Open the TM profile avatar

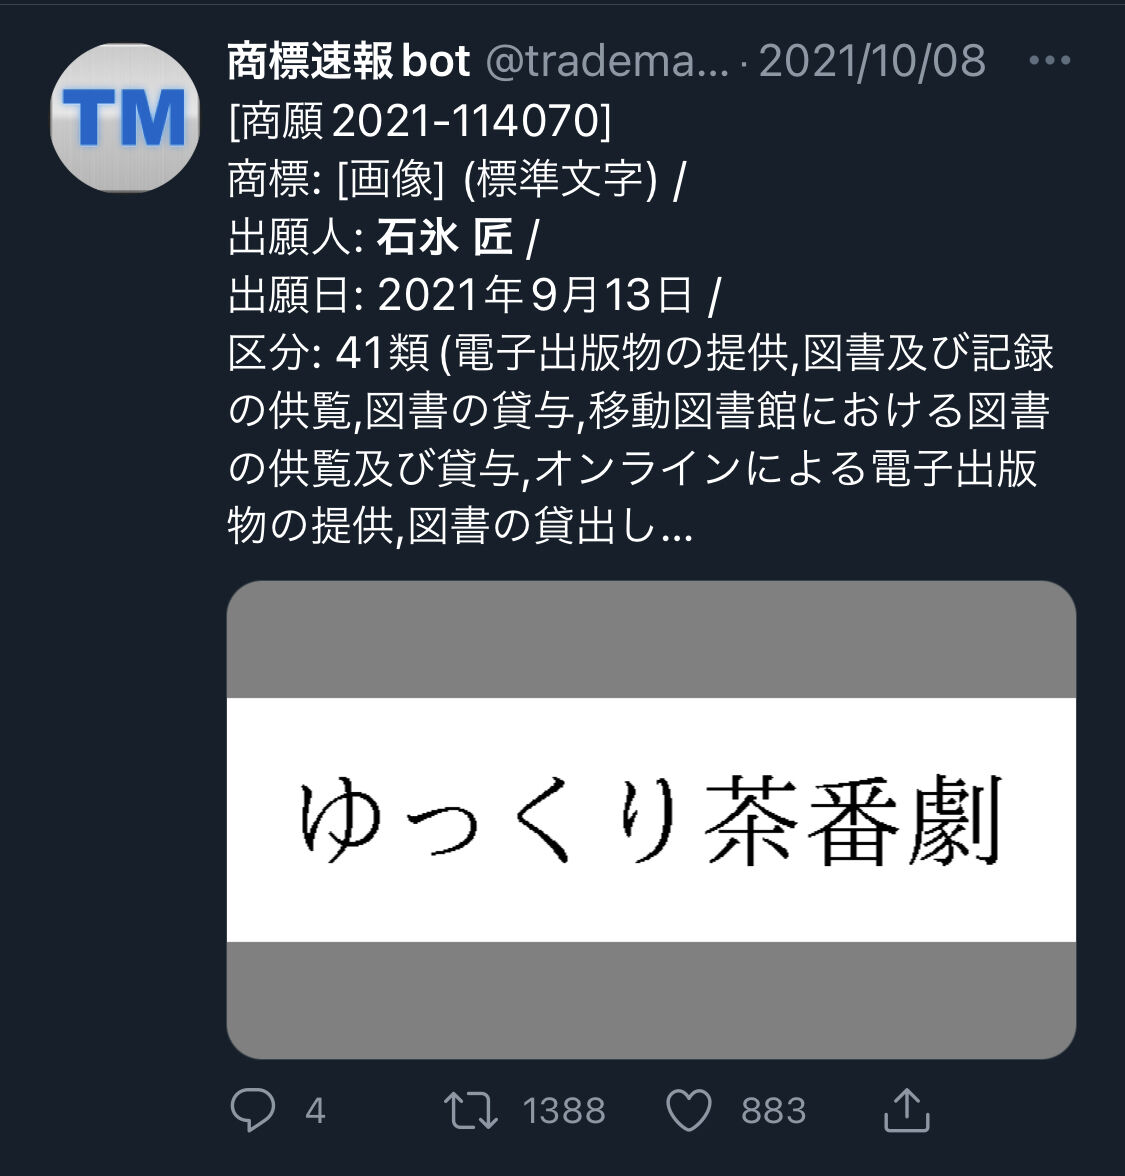click(124, 118)
